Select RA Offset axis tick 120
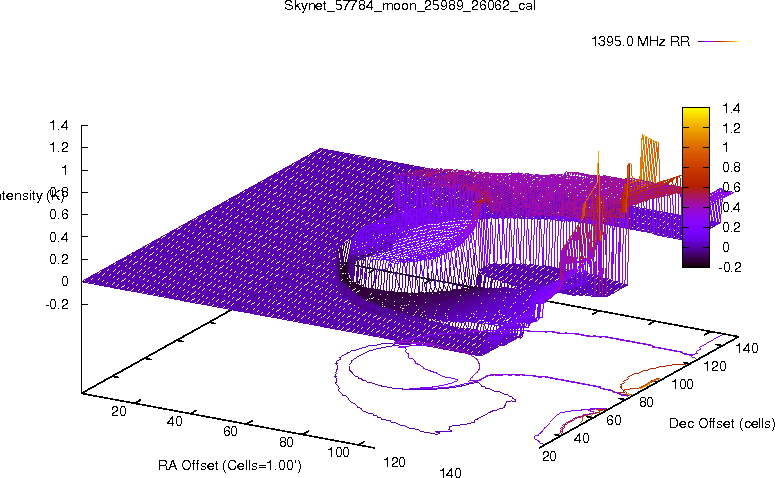This screenshot has width=775, height=478. pyautogui.click(x=394, y=463)
